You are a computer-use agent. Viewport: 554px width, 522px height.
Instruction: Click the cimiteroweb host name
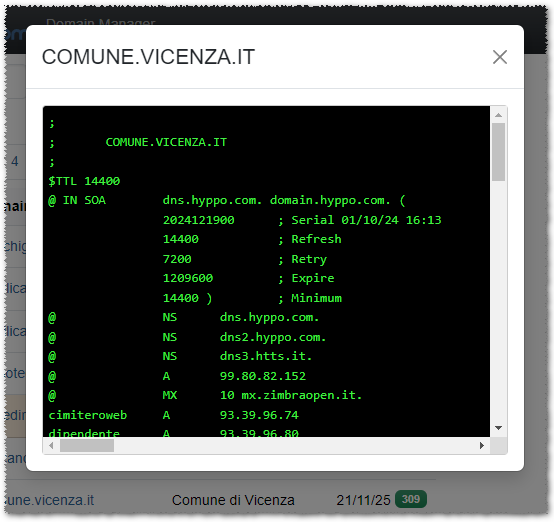click(88, 415)
